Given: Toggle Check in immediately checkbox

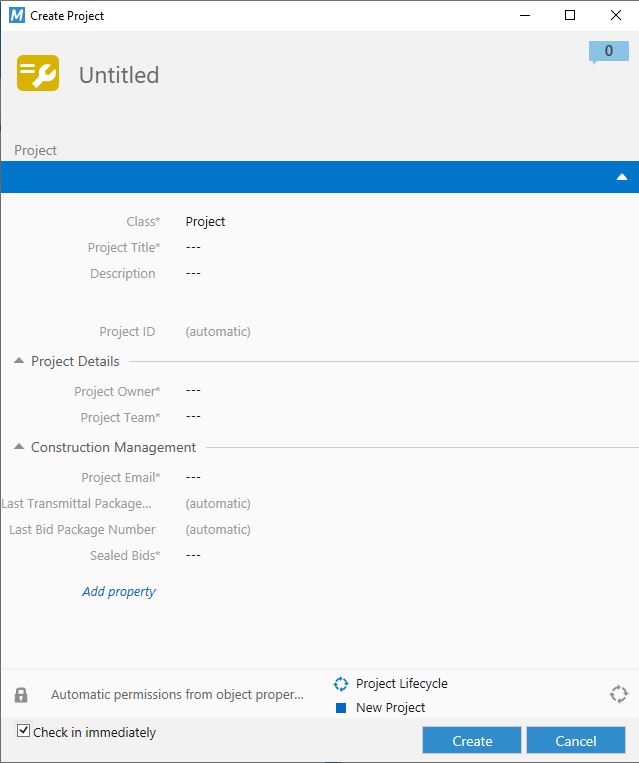Looking at the screenshot, I should (x=23, y=730).
